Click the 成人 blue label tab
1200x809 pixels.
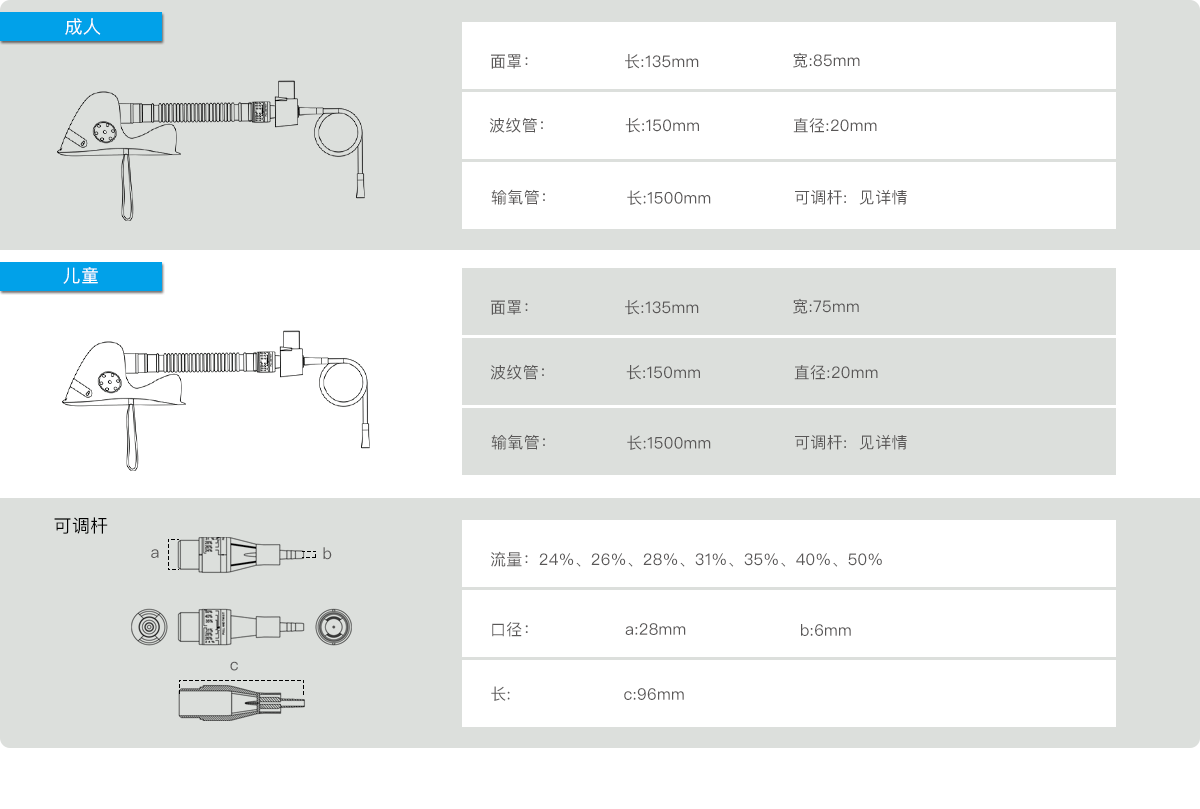tap(82, 27)
